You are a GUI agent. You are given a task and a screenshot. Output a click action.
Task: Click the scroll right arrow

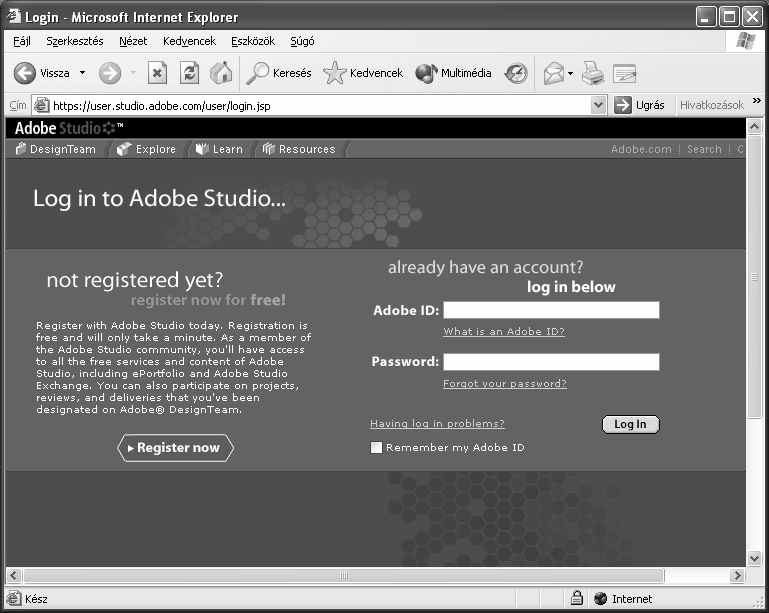coord(737,575)
